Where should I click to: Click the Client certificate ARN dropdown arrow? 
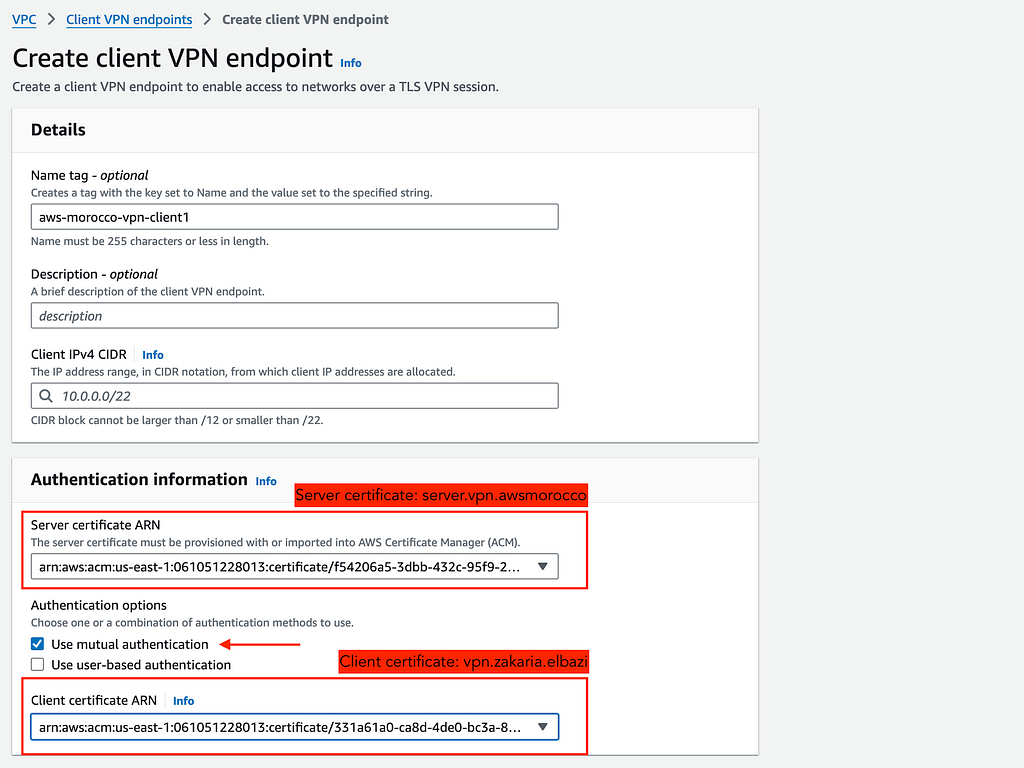[543, 727]
